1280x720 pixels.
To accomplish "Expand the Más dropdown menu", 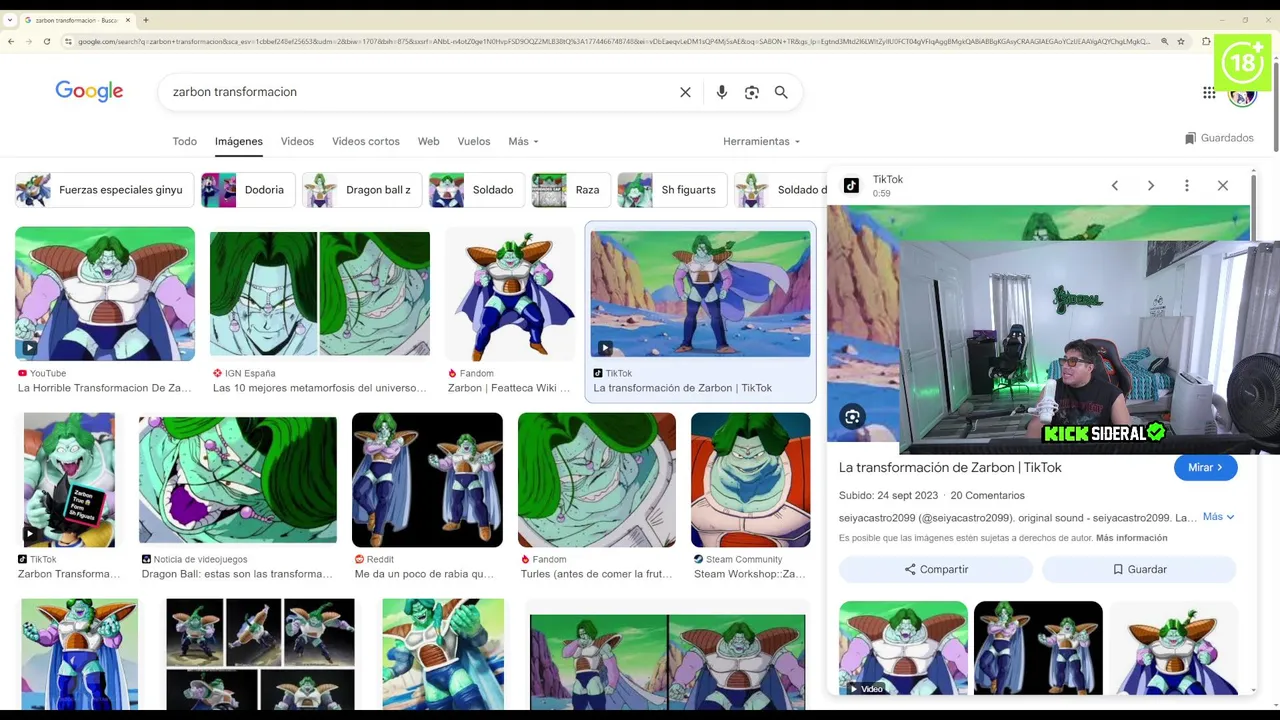I will [x=523, y=141].
